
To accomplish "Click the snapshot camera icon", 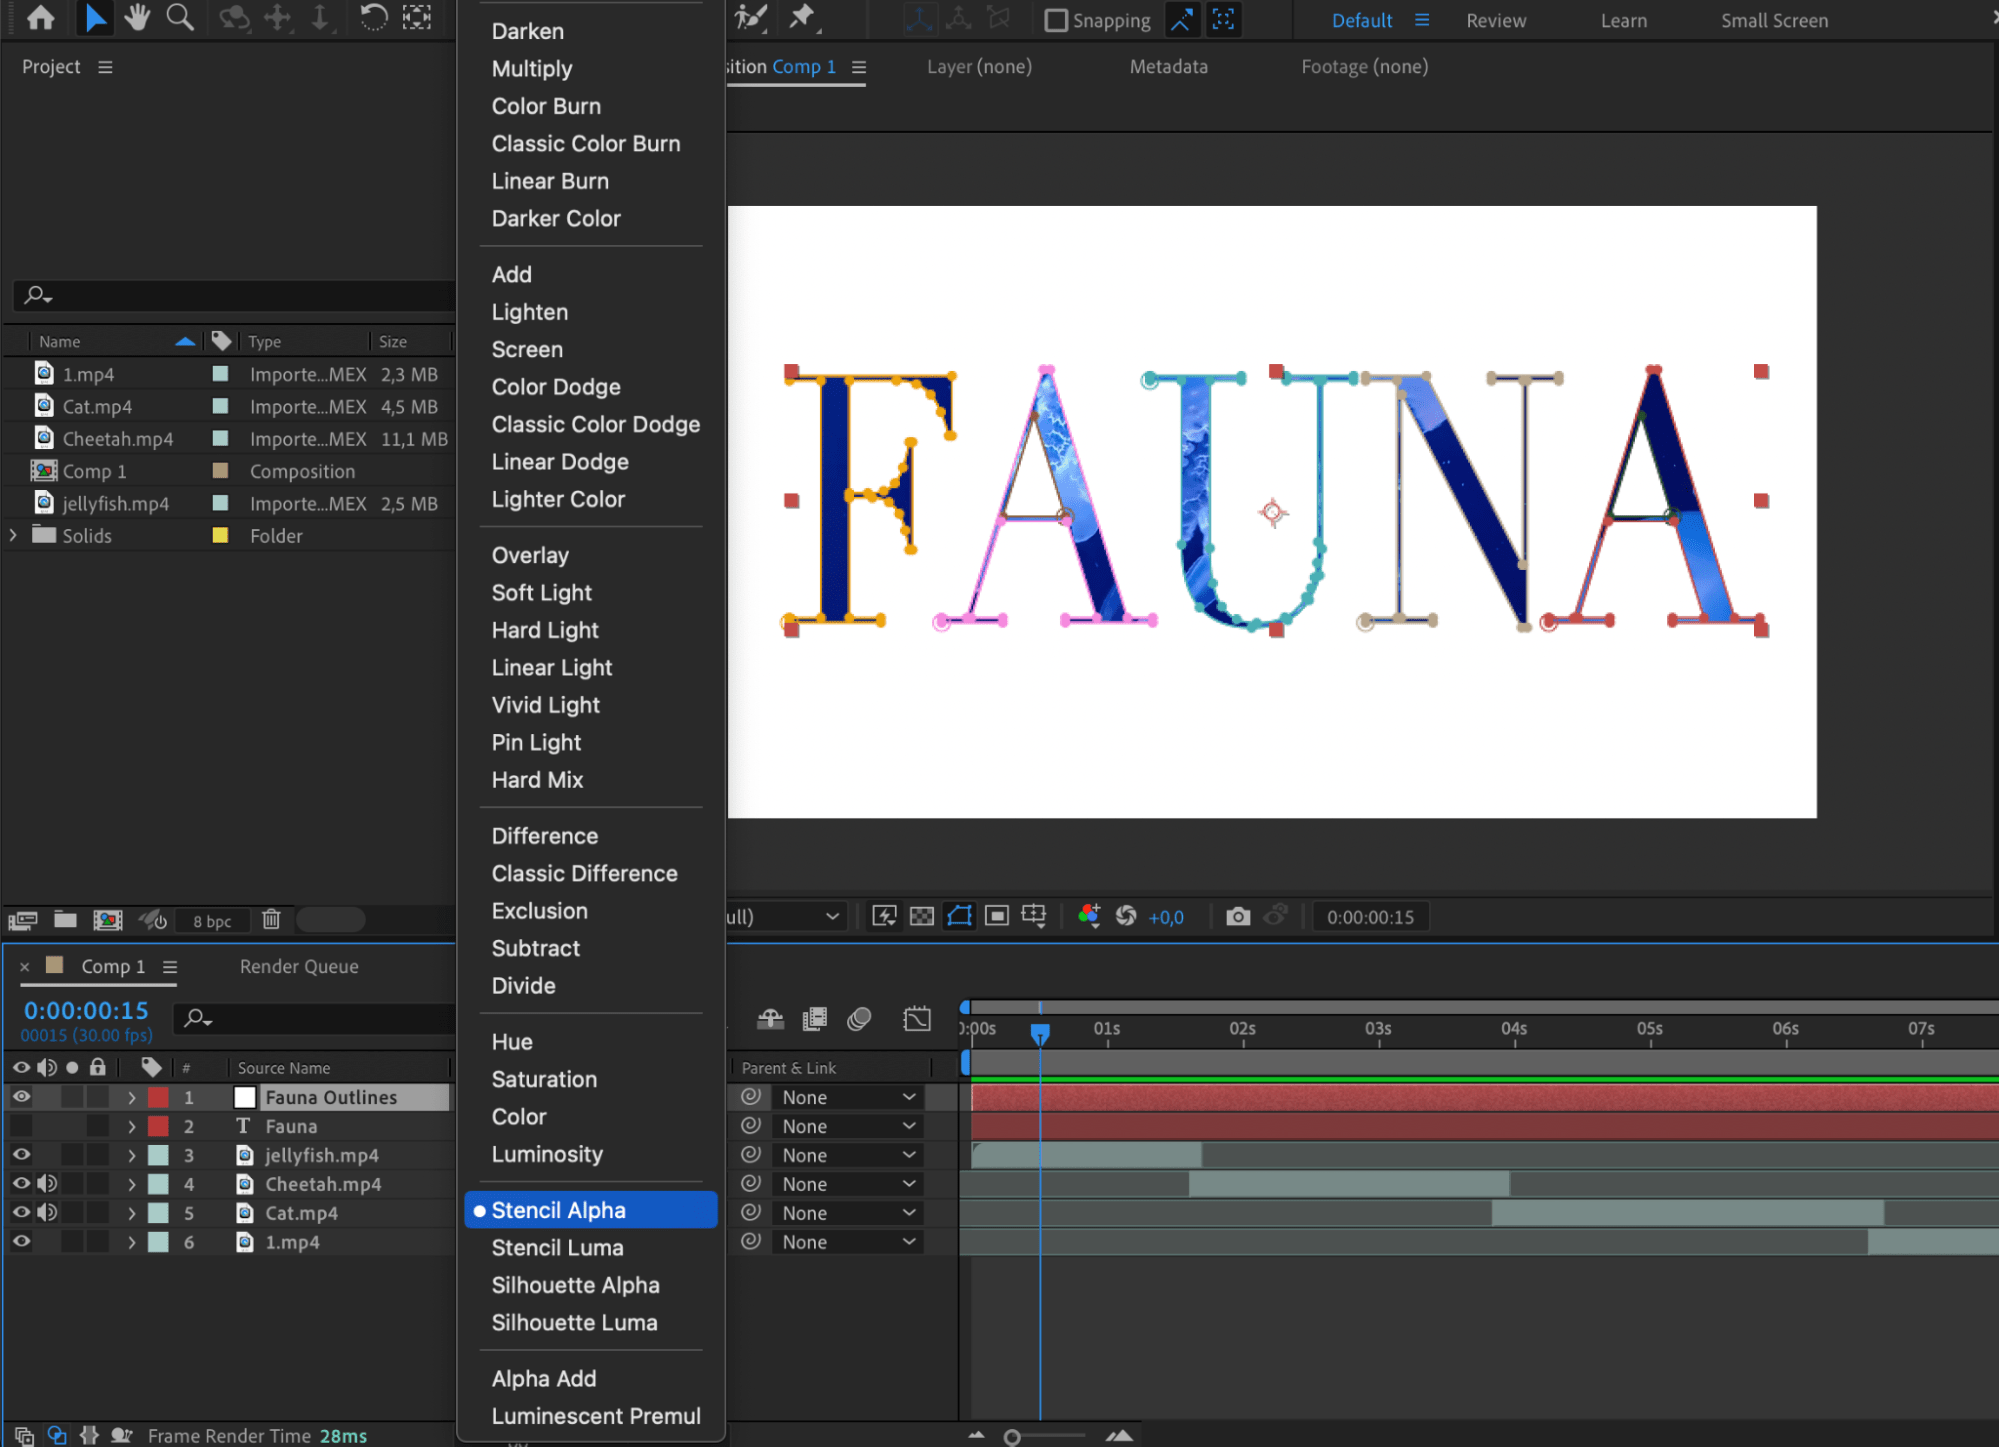I will pyautogui.click(x=1237, y=917).
